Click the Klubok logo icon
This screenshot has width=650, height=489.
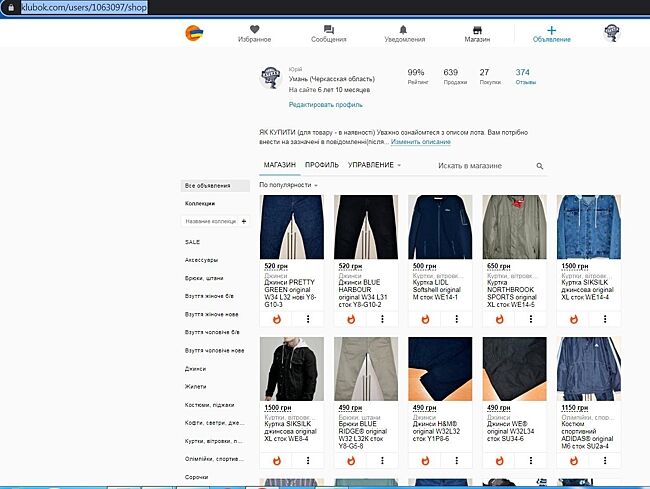click(193, 33)
